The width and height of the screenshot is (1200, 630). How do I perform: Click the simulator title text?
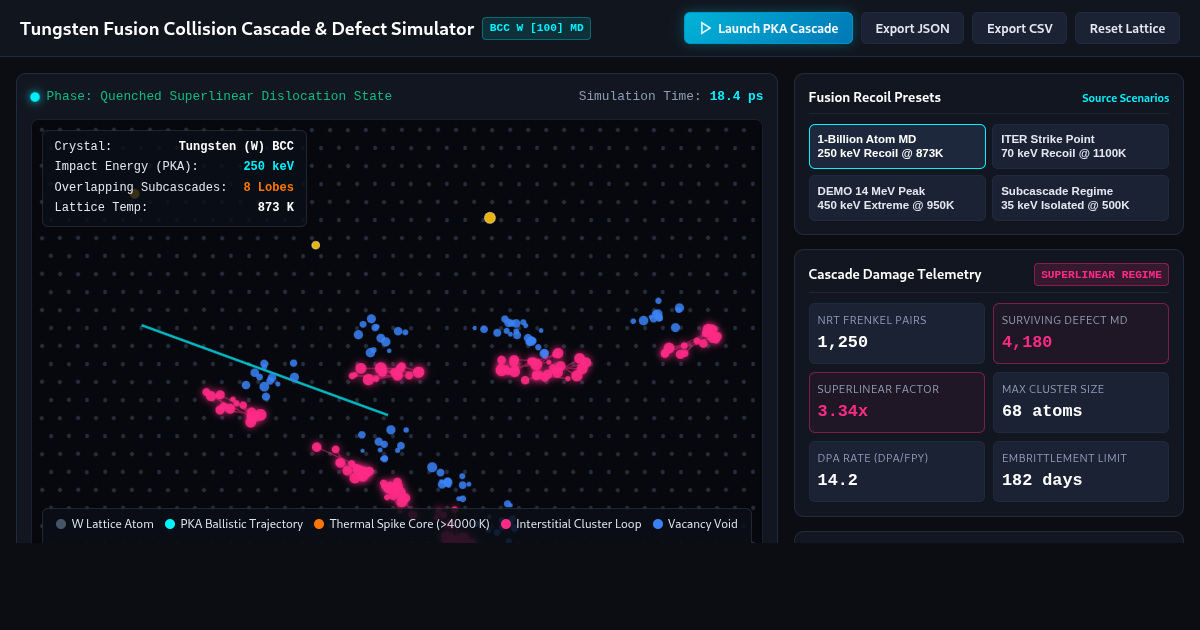coord(247,29)
